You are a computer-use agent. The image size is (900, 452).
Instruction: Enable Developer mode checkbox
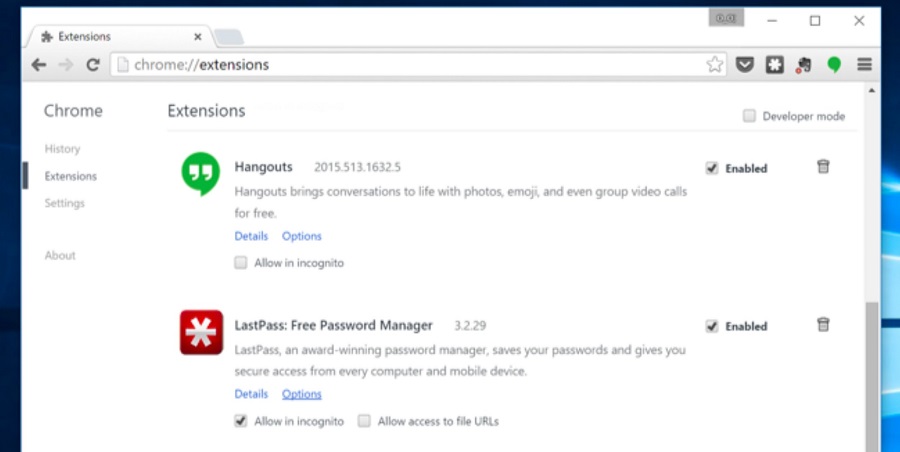coord(749,116)
